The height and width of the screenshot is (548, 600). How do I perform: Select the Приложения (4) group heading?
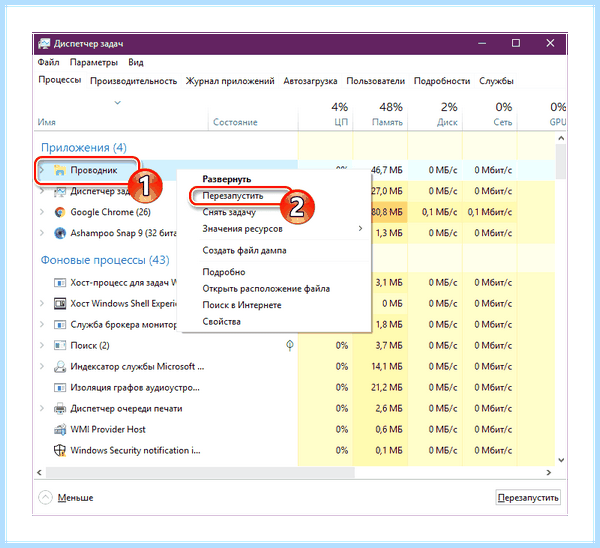pyautogui.click(x=83, y=147)
